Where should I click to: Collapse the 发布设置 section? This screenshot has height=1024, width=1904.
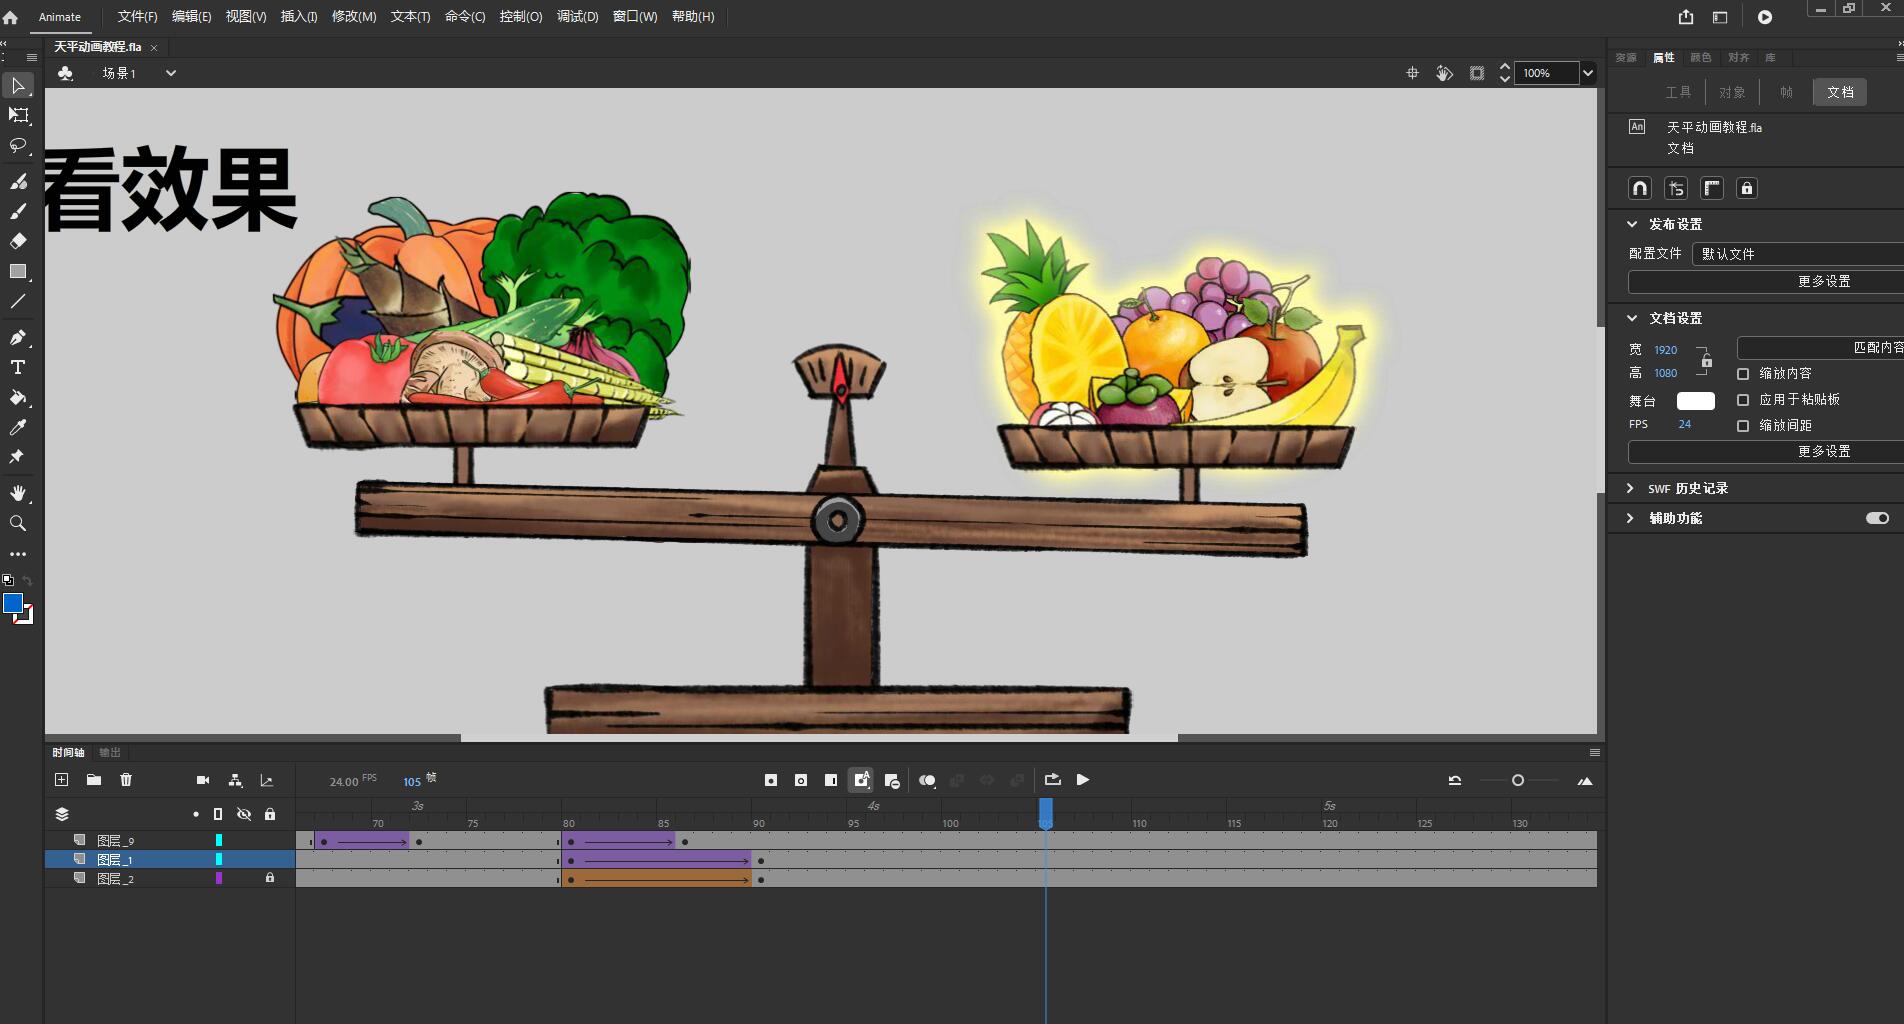point(1632,224)
